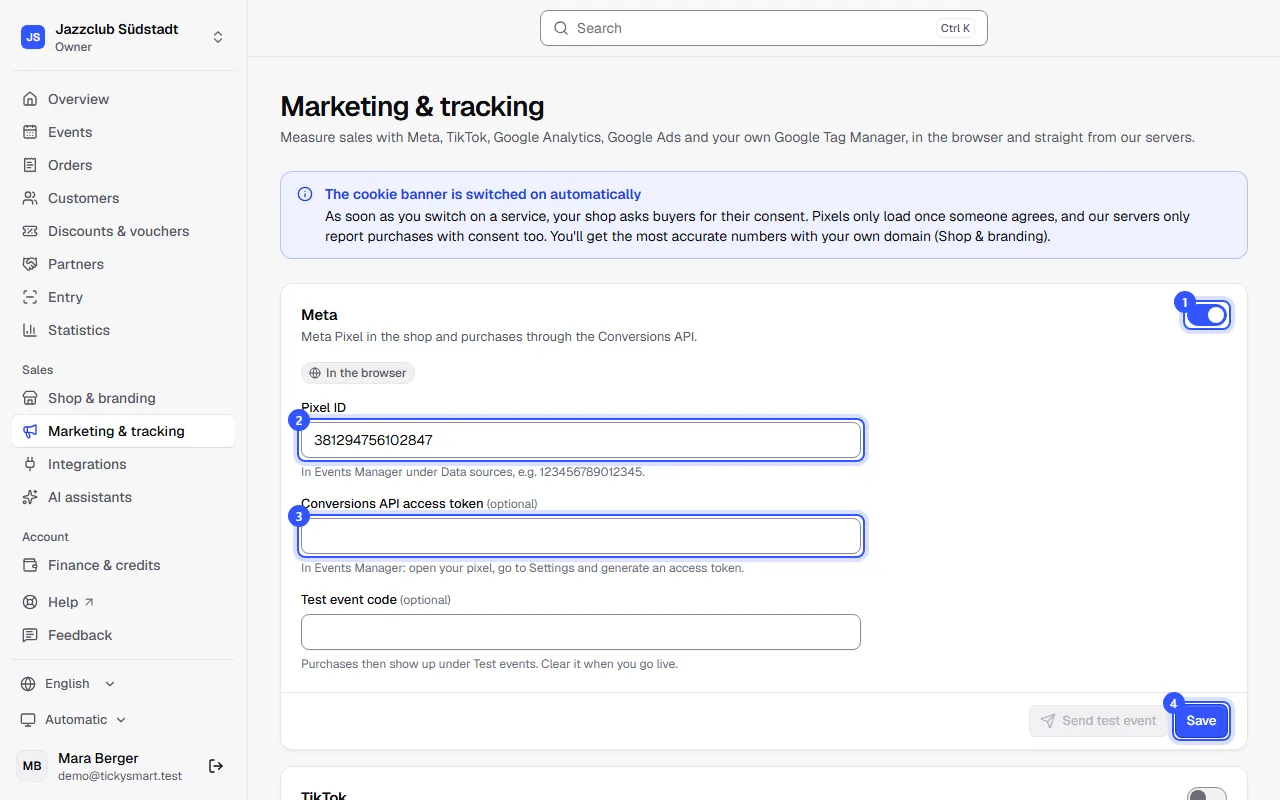This screenshot has height=800, width=1280.
Task: Click the 'In the browser' badge
Action: point(358,373)
